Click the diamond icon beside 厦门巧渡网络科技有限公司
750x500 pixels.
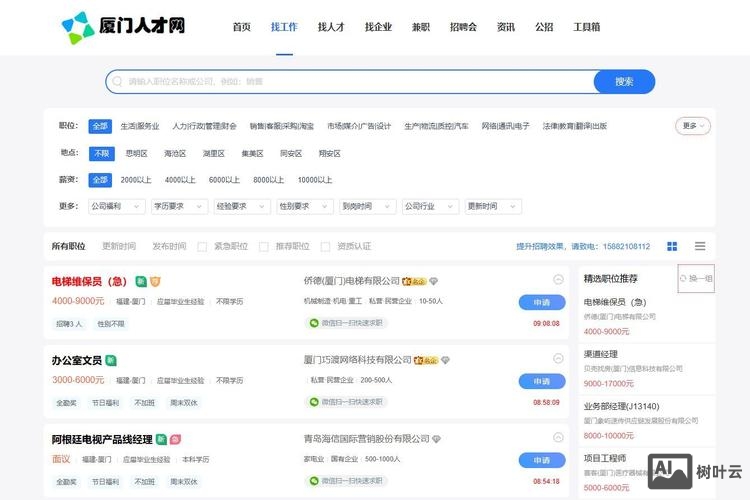pyautogui.click(x=445, y=360)
